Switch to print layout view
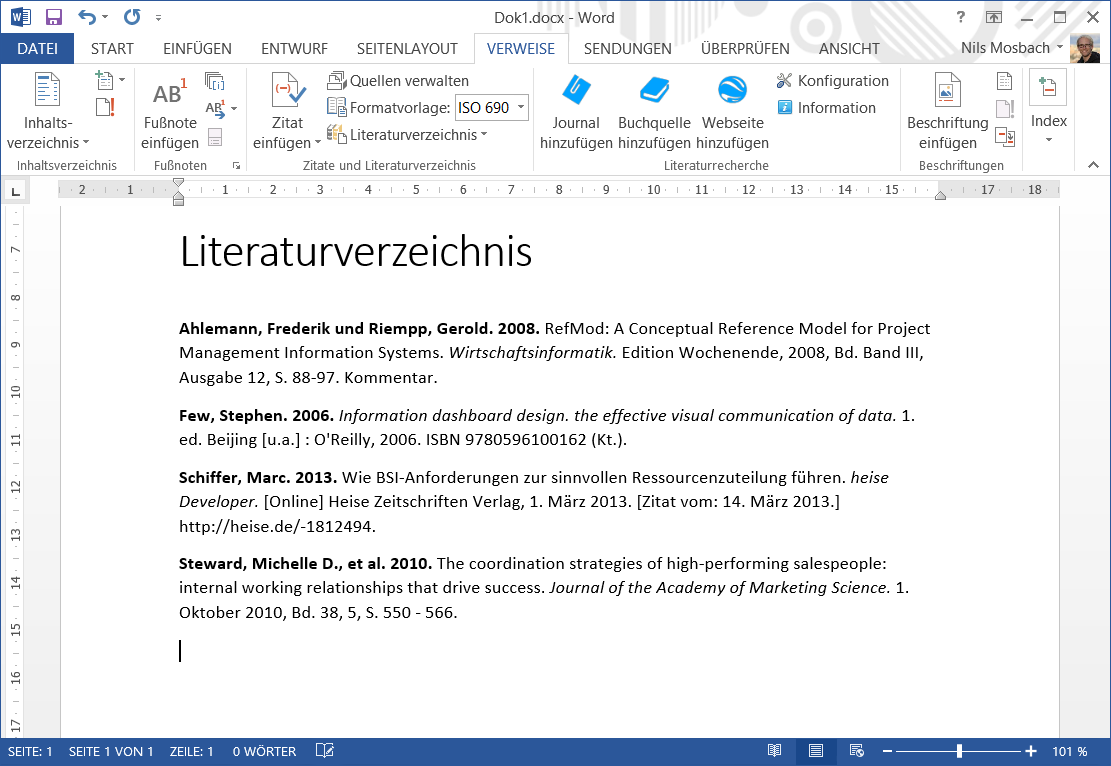 click(816, 751)
